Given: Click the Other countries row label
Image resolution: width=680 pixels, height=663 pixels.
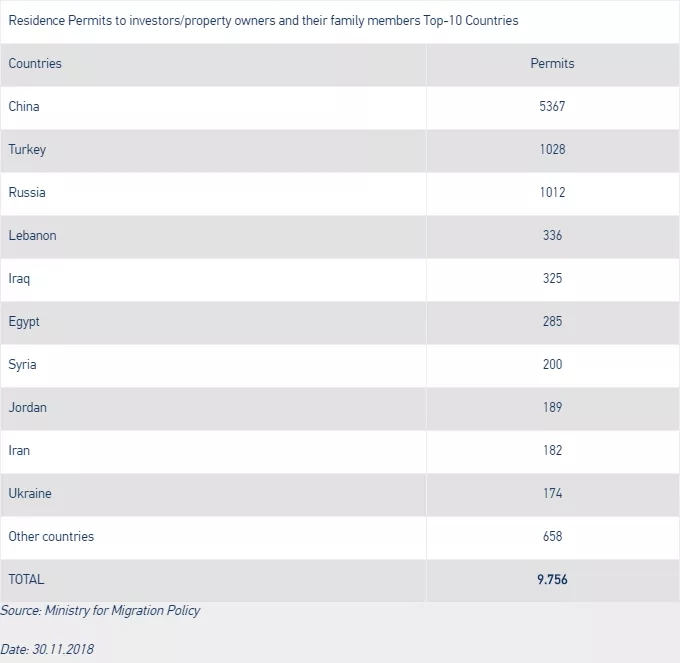Looking at the screenshot, I should coord(51,536).
